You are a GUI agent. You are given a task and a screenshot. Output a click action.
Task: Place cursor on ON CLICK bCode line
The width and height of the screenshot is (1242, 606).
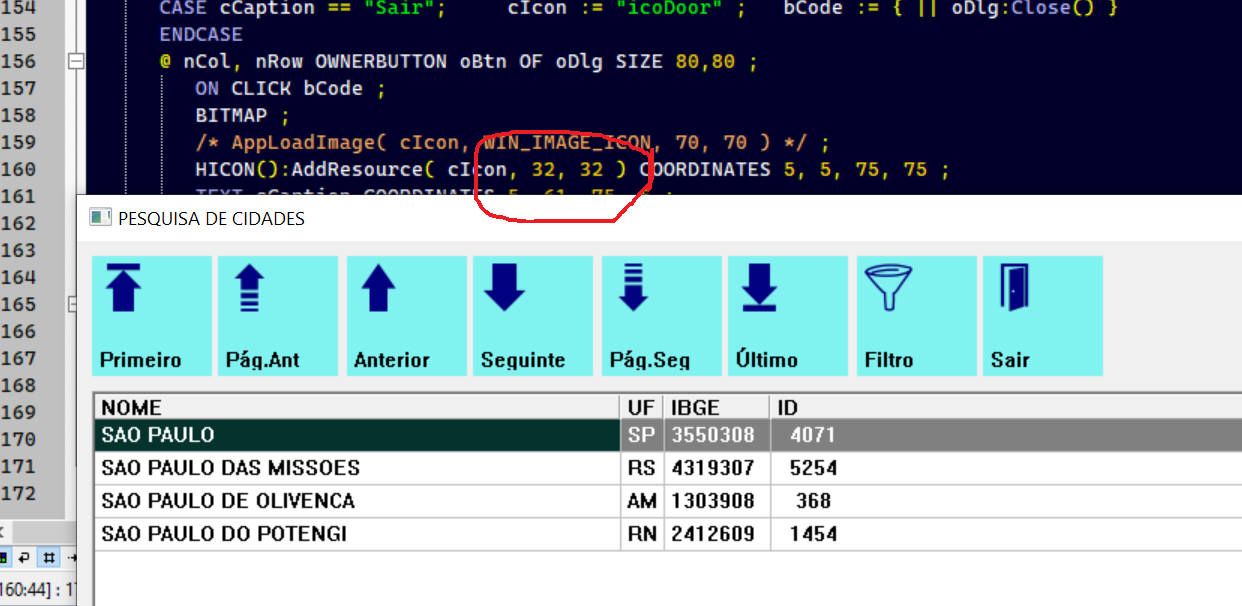coord(290,88)
